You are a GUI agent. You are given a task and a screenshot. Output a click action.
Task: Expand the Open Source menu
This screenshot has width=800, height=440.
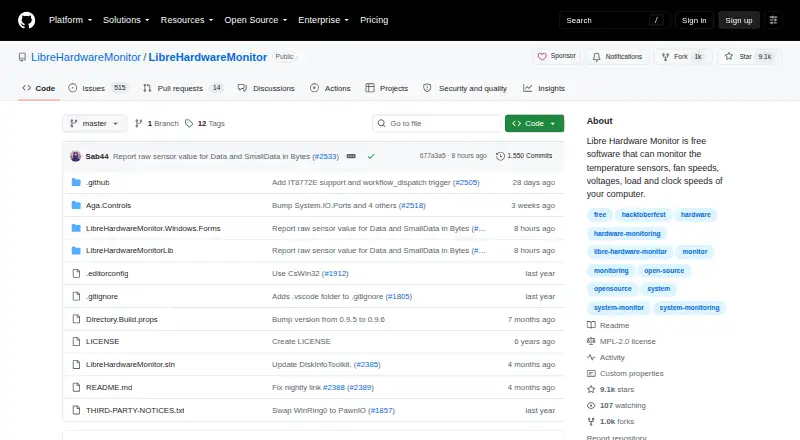(256, 20)
